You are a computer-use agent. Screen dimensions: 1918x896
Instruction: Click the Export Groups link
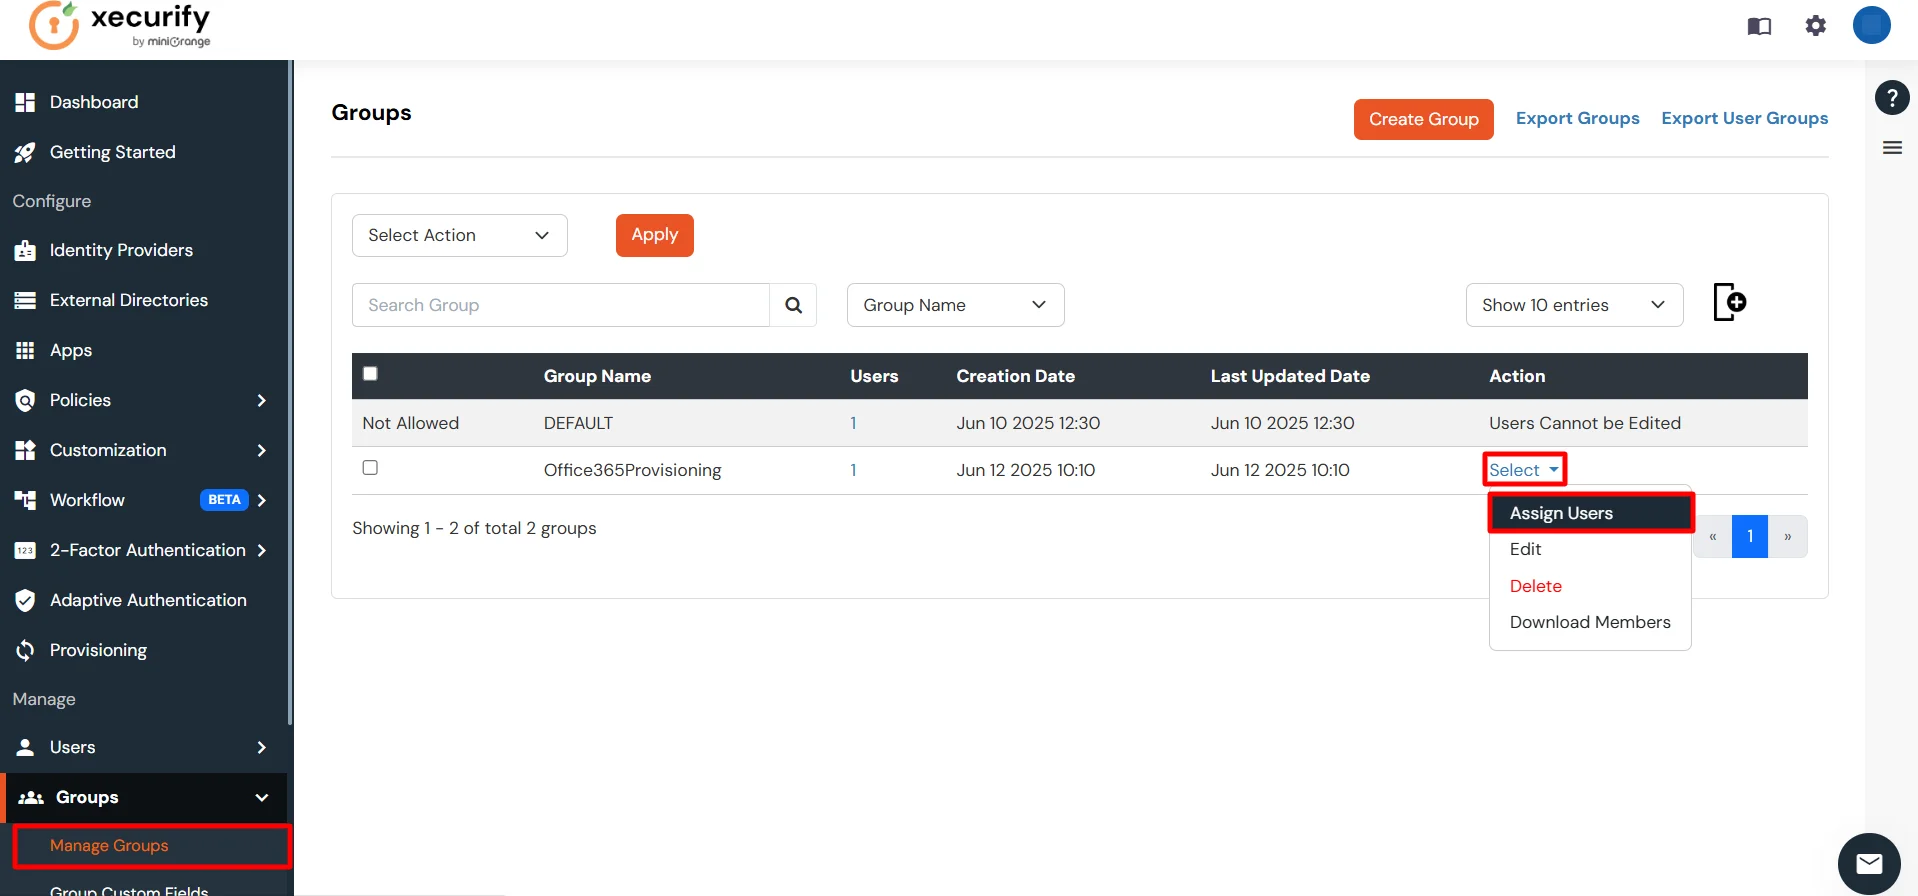tap(1578, 118)
